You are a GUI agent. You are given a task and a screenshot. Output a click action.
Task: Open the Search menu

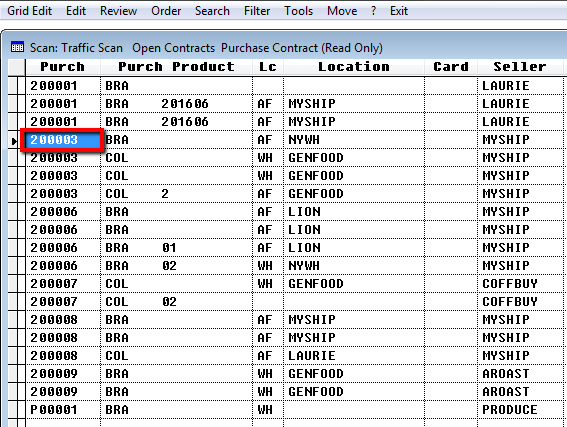click(x=212, y=11)
